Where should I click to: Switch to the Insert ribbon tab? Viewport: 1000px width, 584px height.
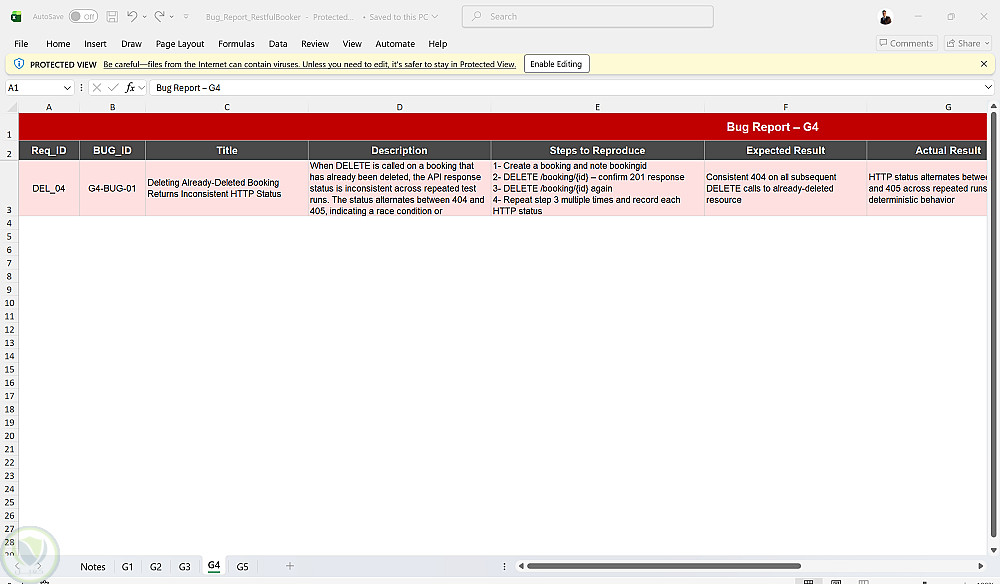[95, 43]
